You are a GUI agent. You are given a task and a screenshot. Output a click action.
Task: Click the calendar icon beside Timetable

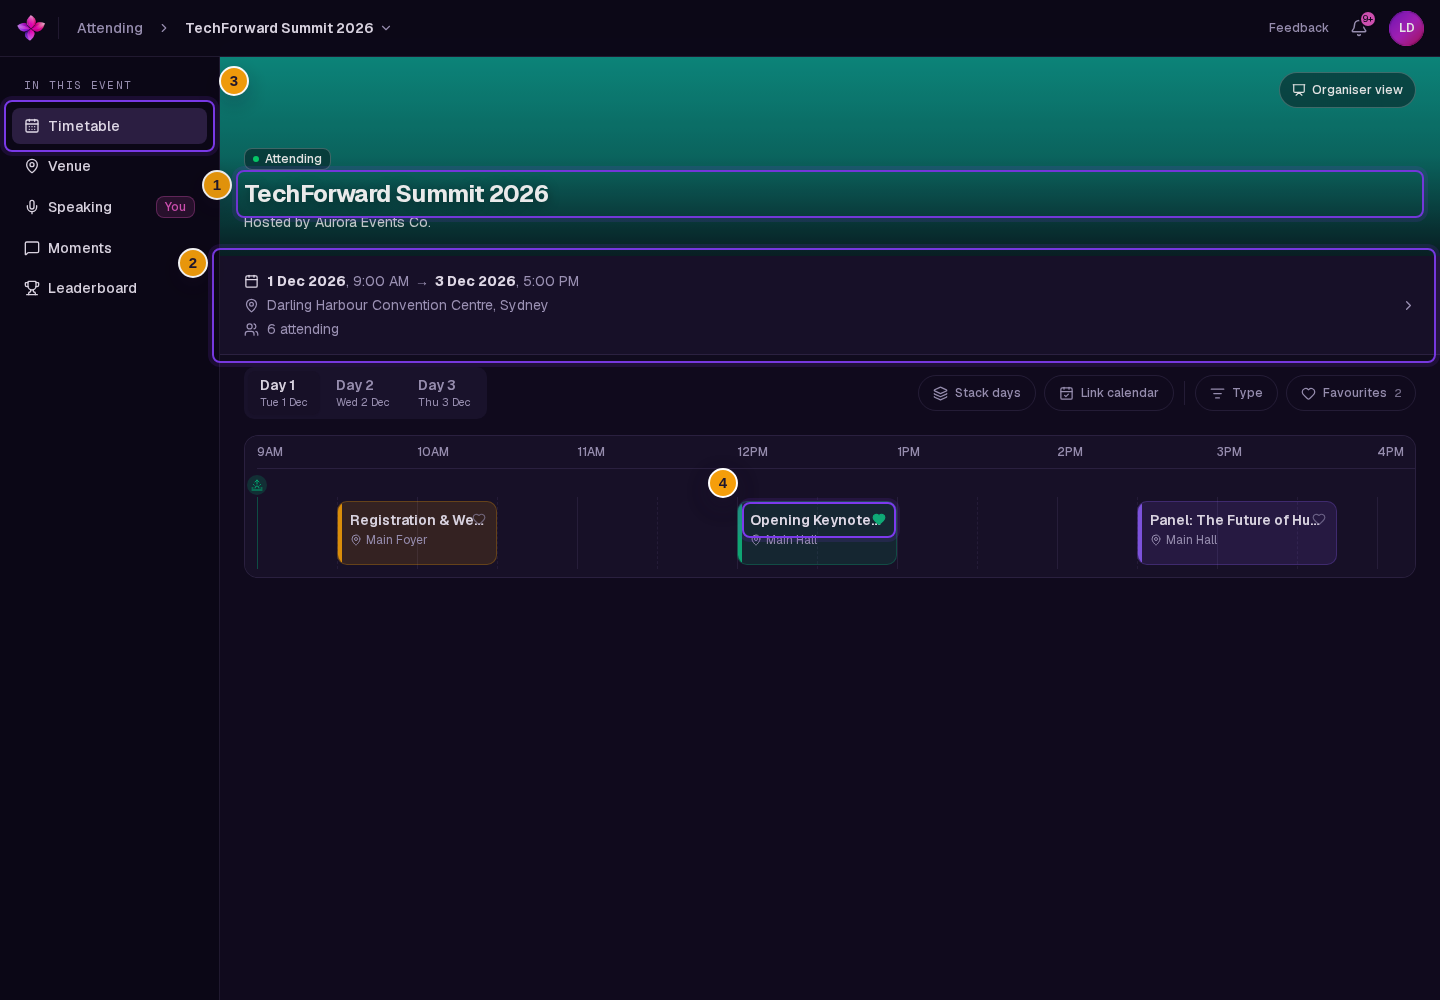(32, 126)
